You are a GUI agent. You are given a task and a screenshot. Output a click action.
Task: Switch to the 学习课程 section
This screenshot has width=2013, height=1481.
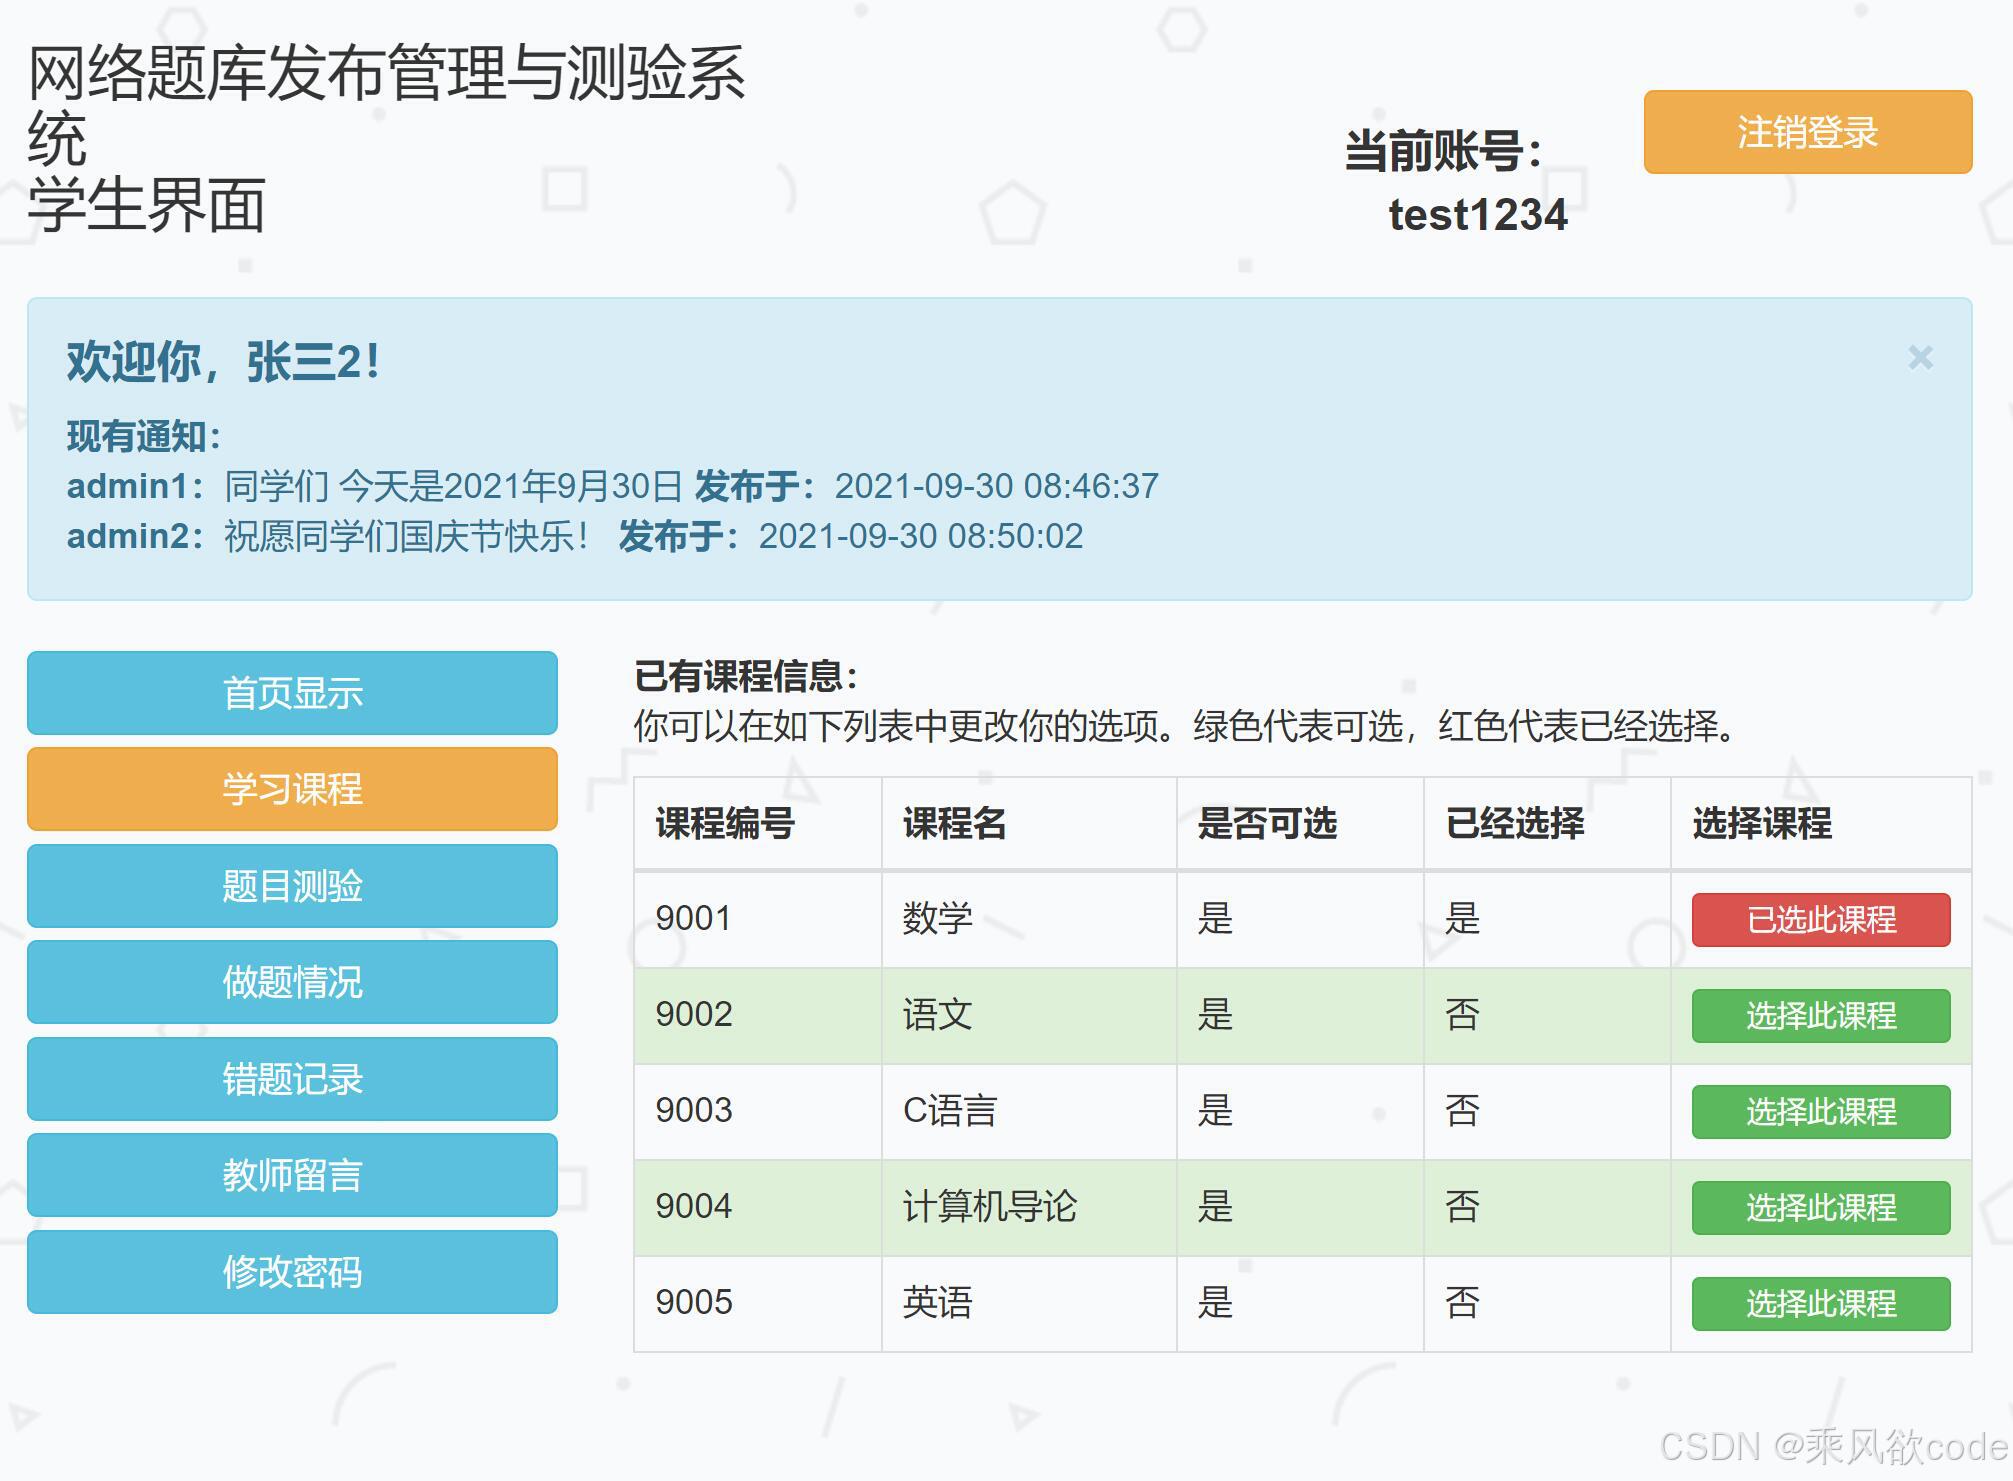click(292, 789)
